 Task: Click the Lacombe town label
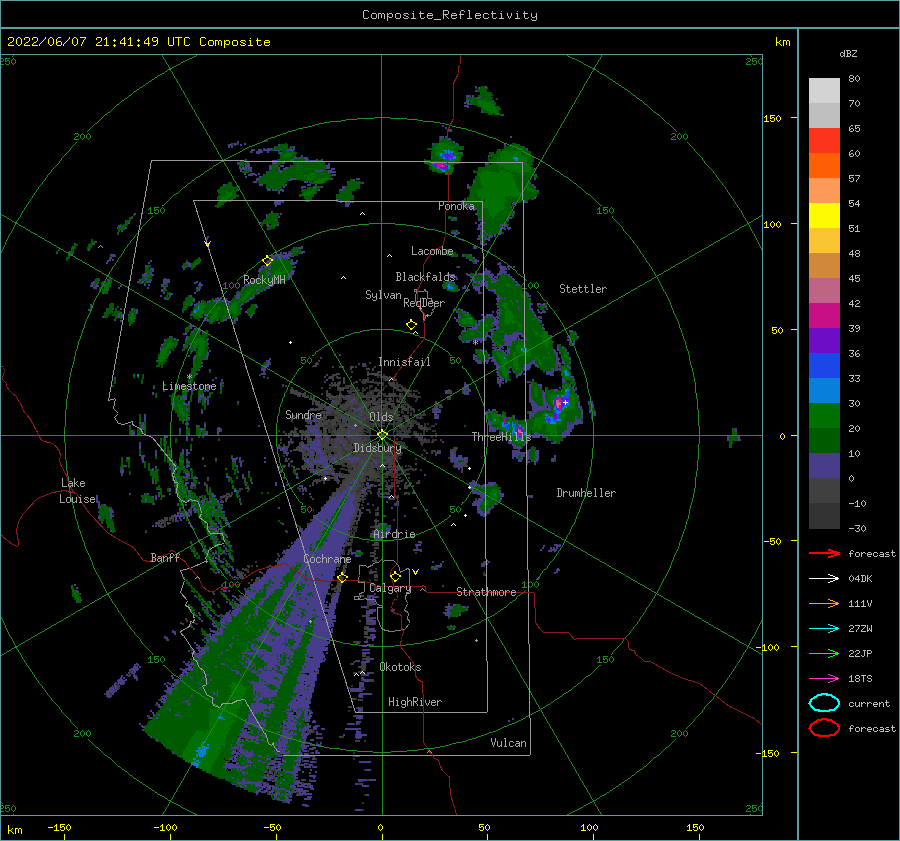[x=432, y=251]
